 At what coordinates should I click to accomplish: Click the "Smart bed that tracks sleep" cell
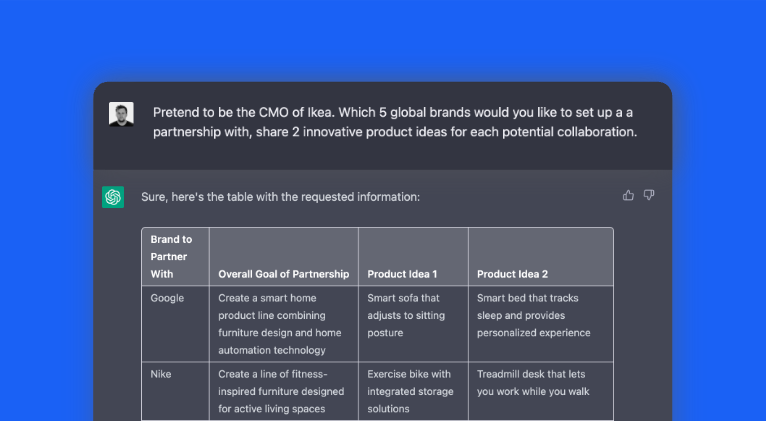click(541, 324)
